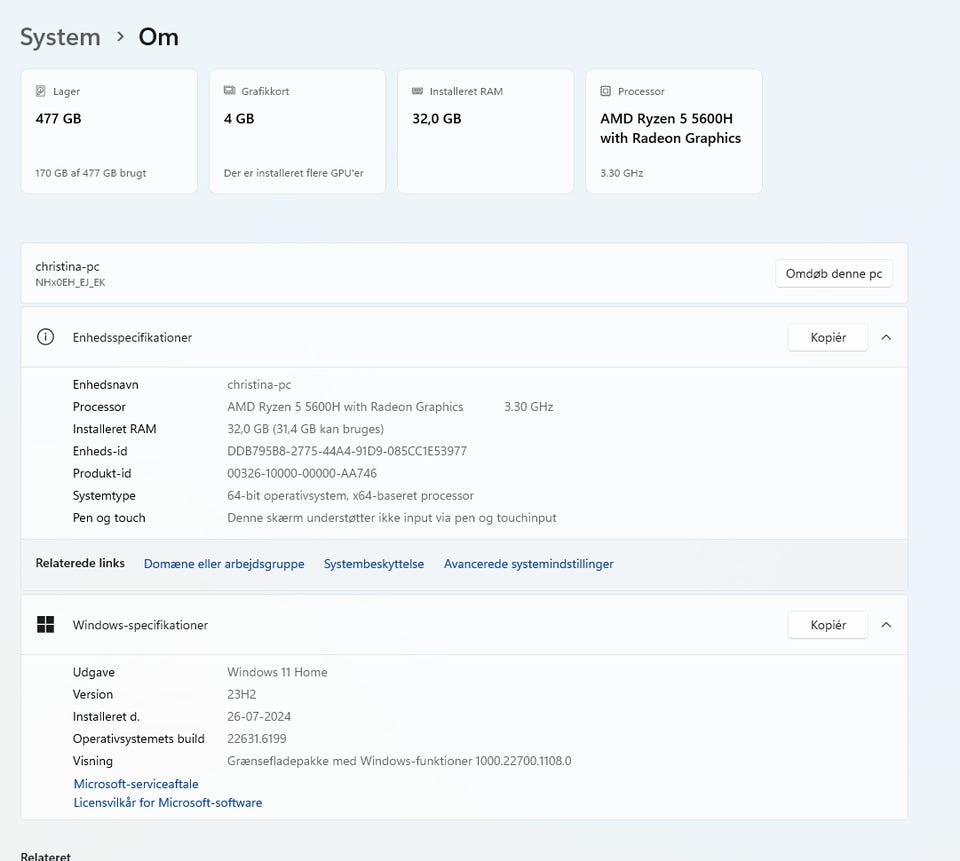This screenshot has height=861, width=960.
Task: Click the Udgave value 'Windows 11 Home'
Action: 277,672
